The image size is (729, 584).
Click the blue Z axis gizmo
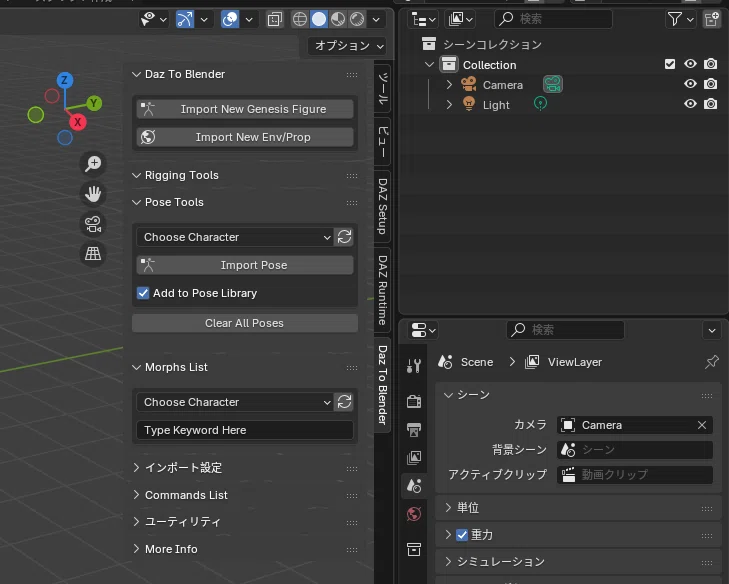click(65, 80)
